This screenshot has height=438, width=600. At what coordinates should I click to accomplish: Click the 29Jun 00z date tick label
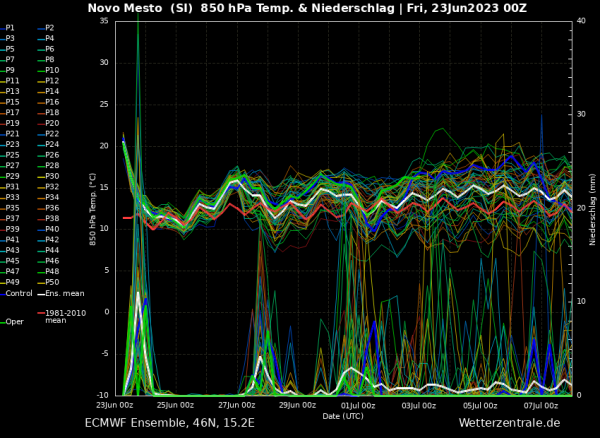pos(297,405)
